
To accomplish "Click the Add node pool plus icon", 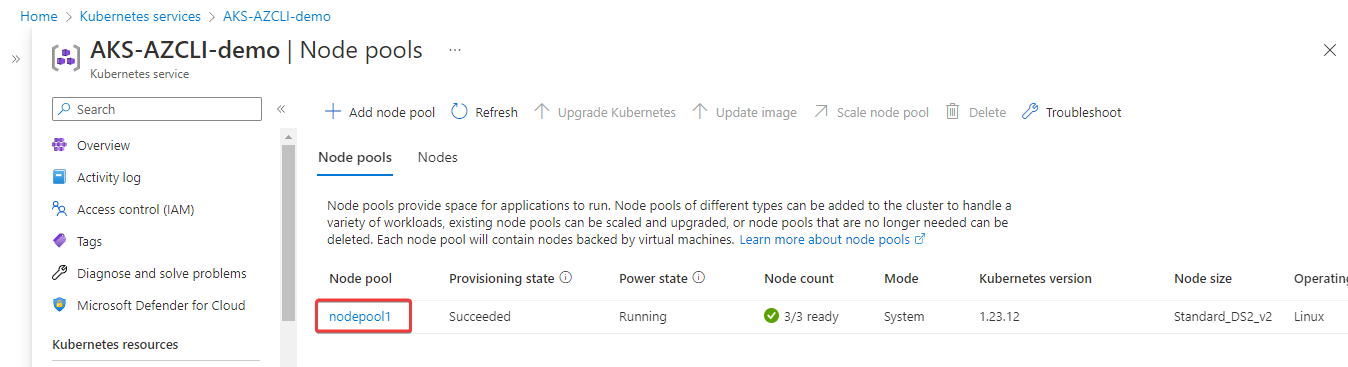I will click(x=333, y=112).
